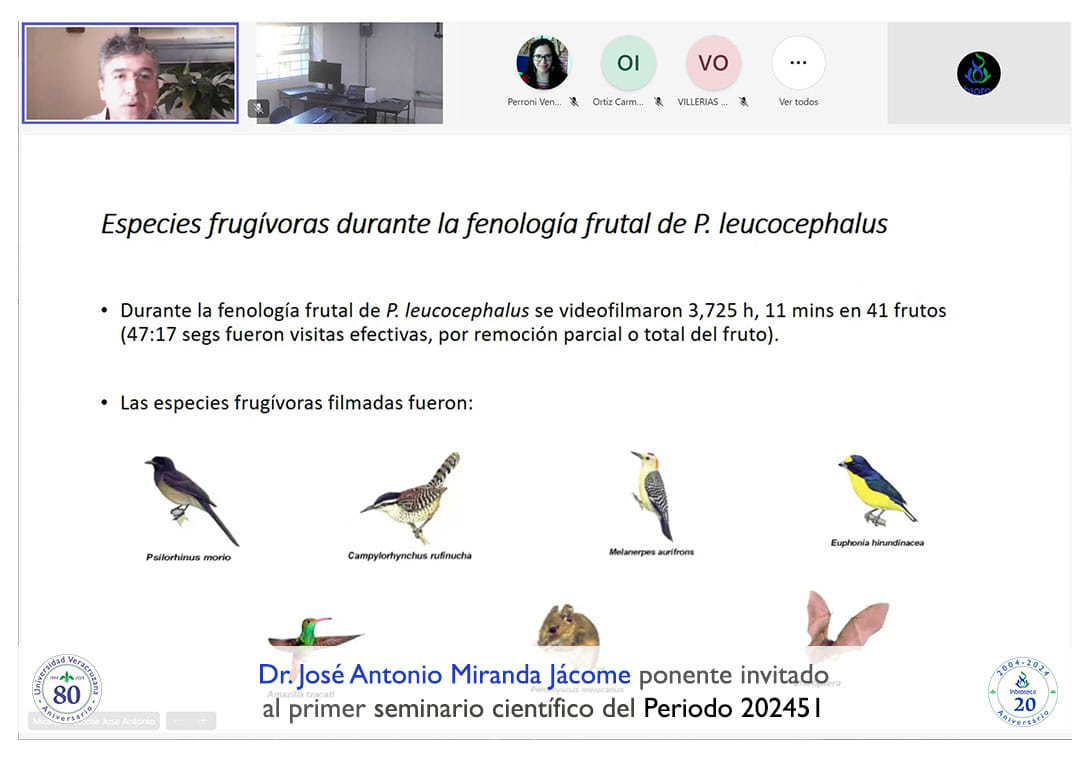This screenshot has height=760, width=1090.
Task: Click the Inbioteca flame logo tile
Action: (978, 74)
